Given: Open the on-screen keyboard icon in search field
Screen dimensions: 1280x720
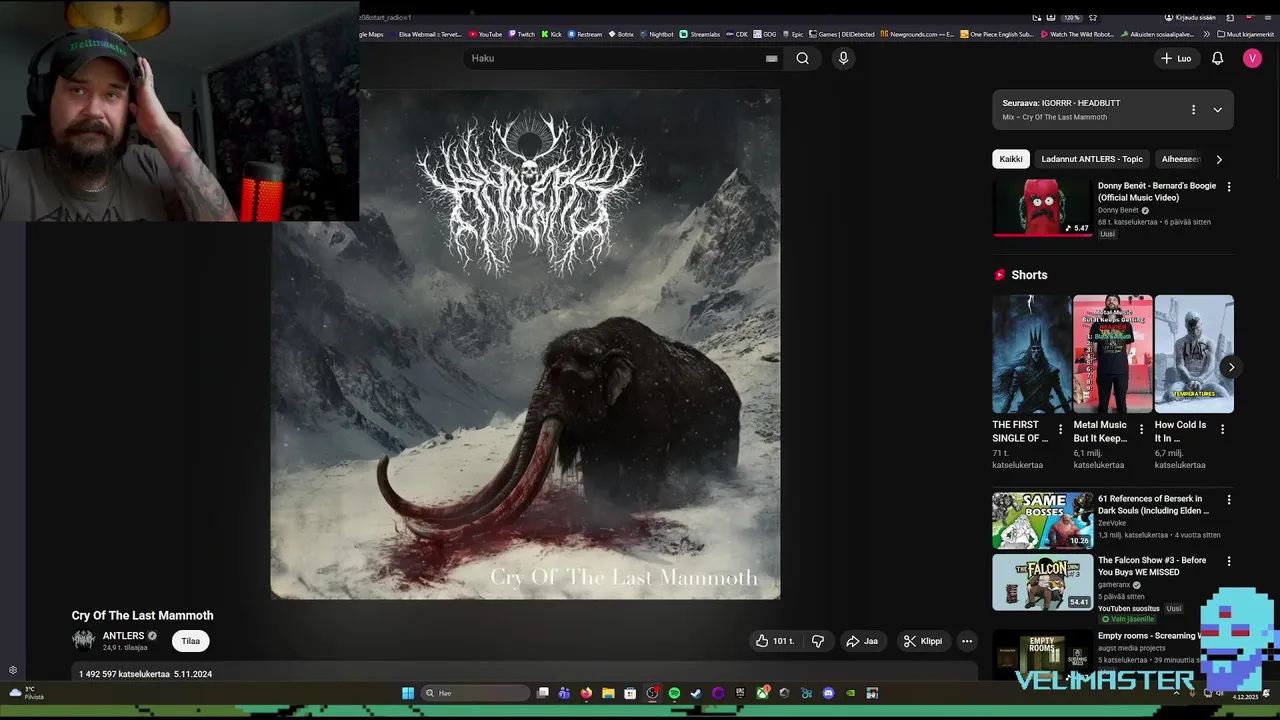Looking at the screenshot, I should [x=771, y=58].
